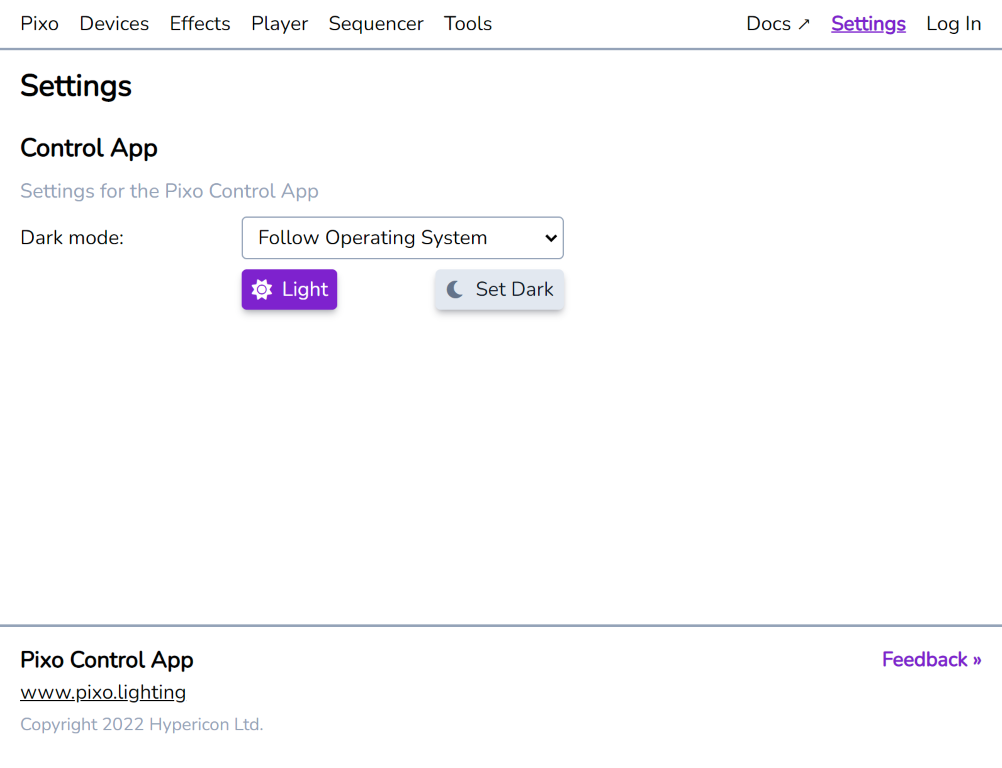This screenshot has height=768, width=1002.
Task: Open the Docs page
Action: point(766,23)
